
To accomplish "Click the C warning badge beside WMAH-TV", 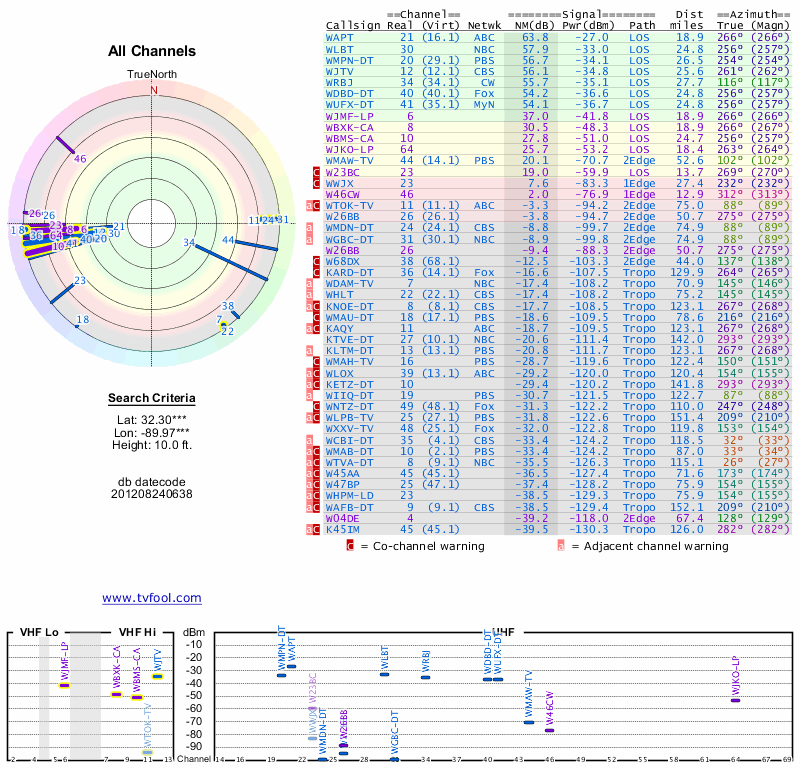I will pos(316,362).
